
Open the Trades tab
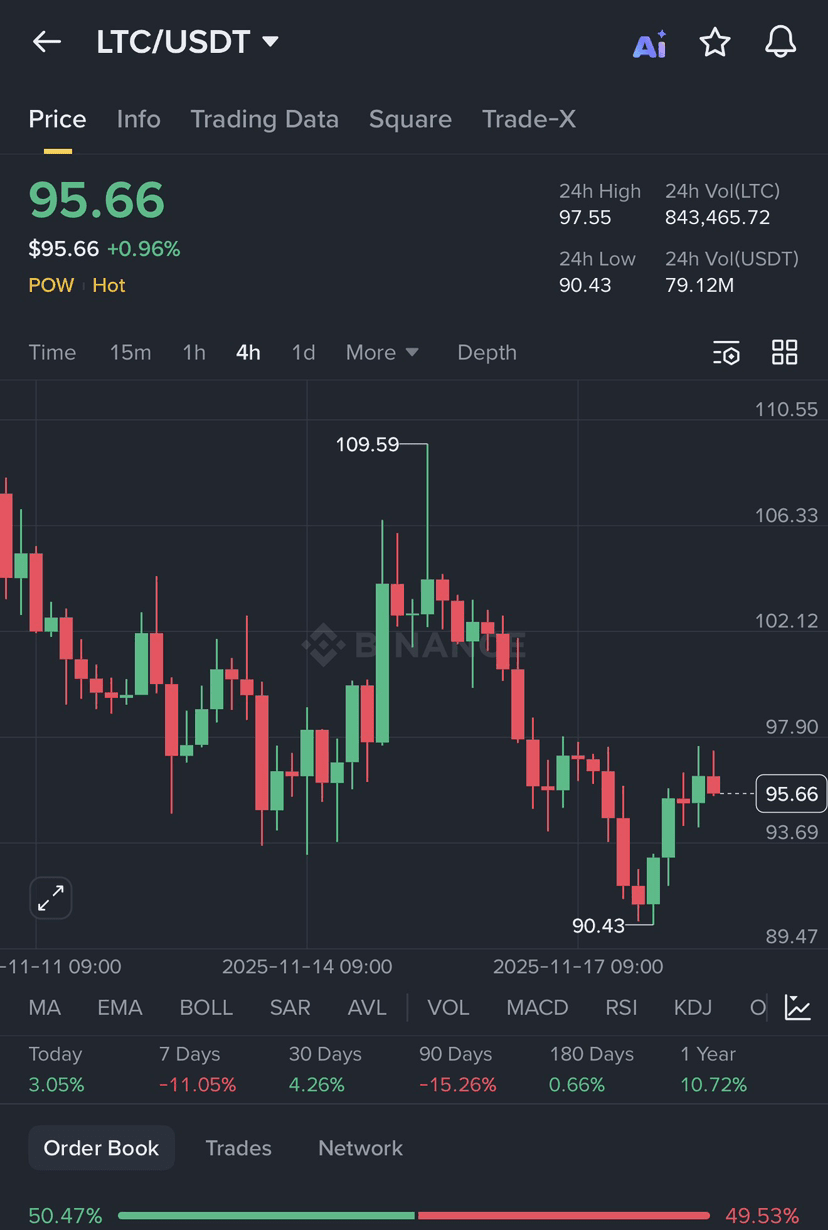click(238, 1148)
